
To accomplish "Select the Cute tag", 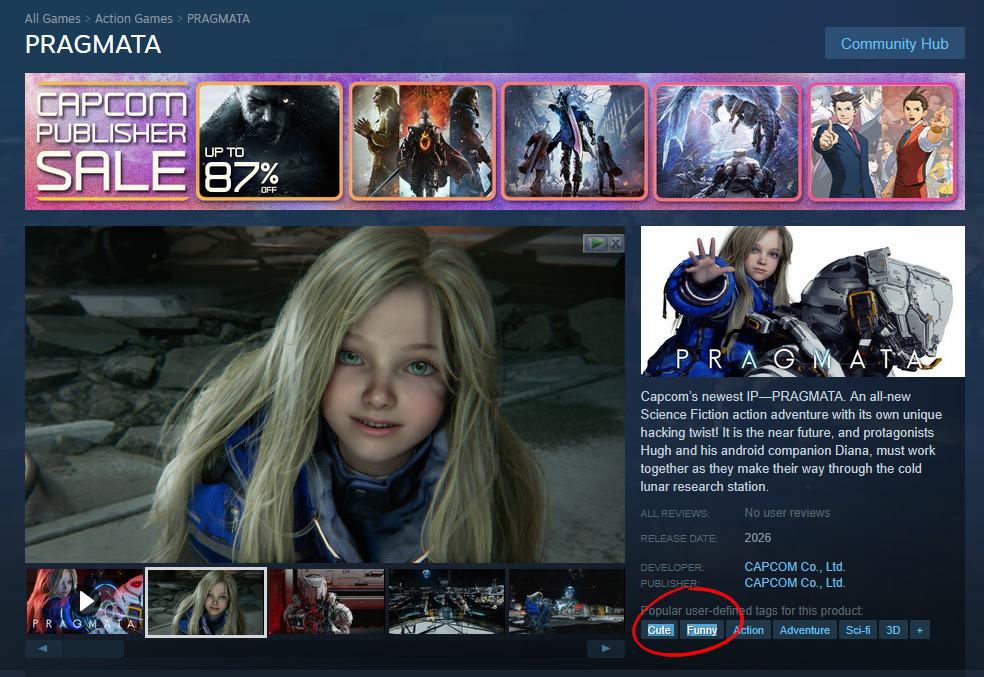I will 659,630.
